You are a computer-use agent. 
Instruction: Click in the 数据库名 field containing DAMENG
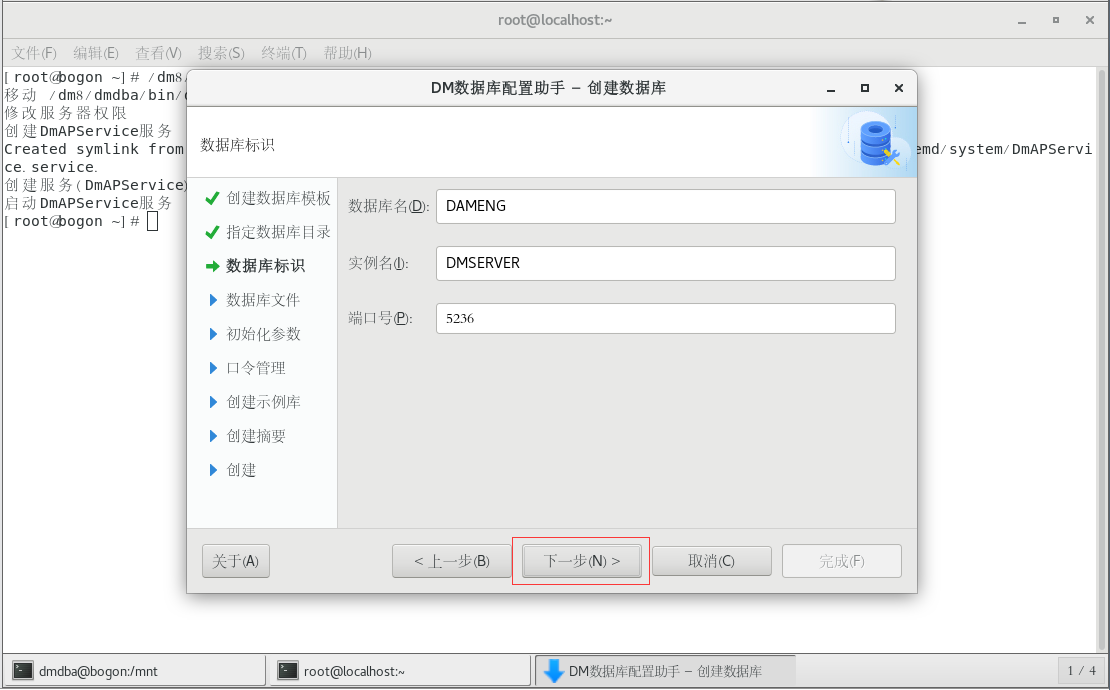(665, 206)
